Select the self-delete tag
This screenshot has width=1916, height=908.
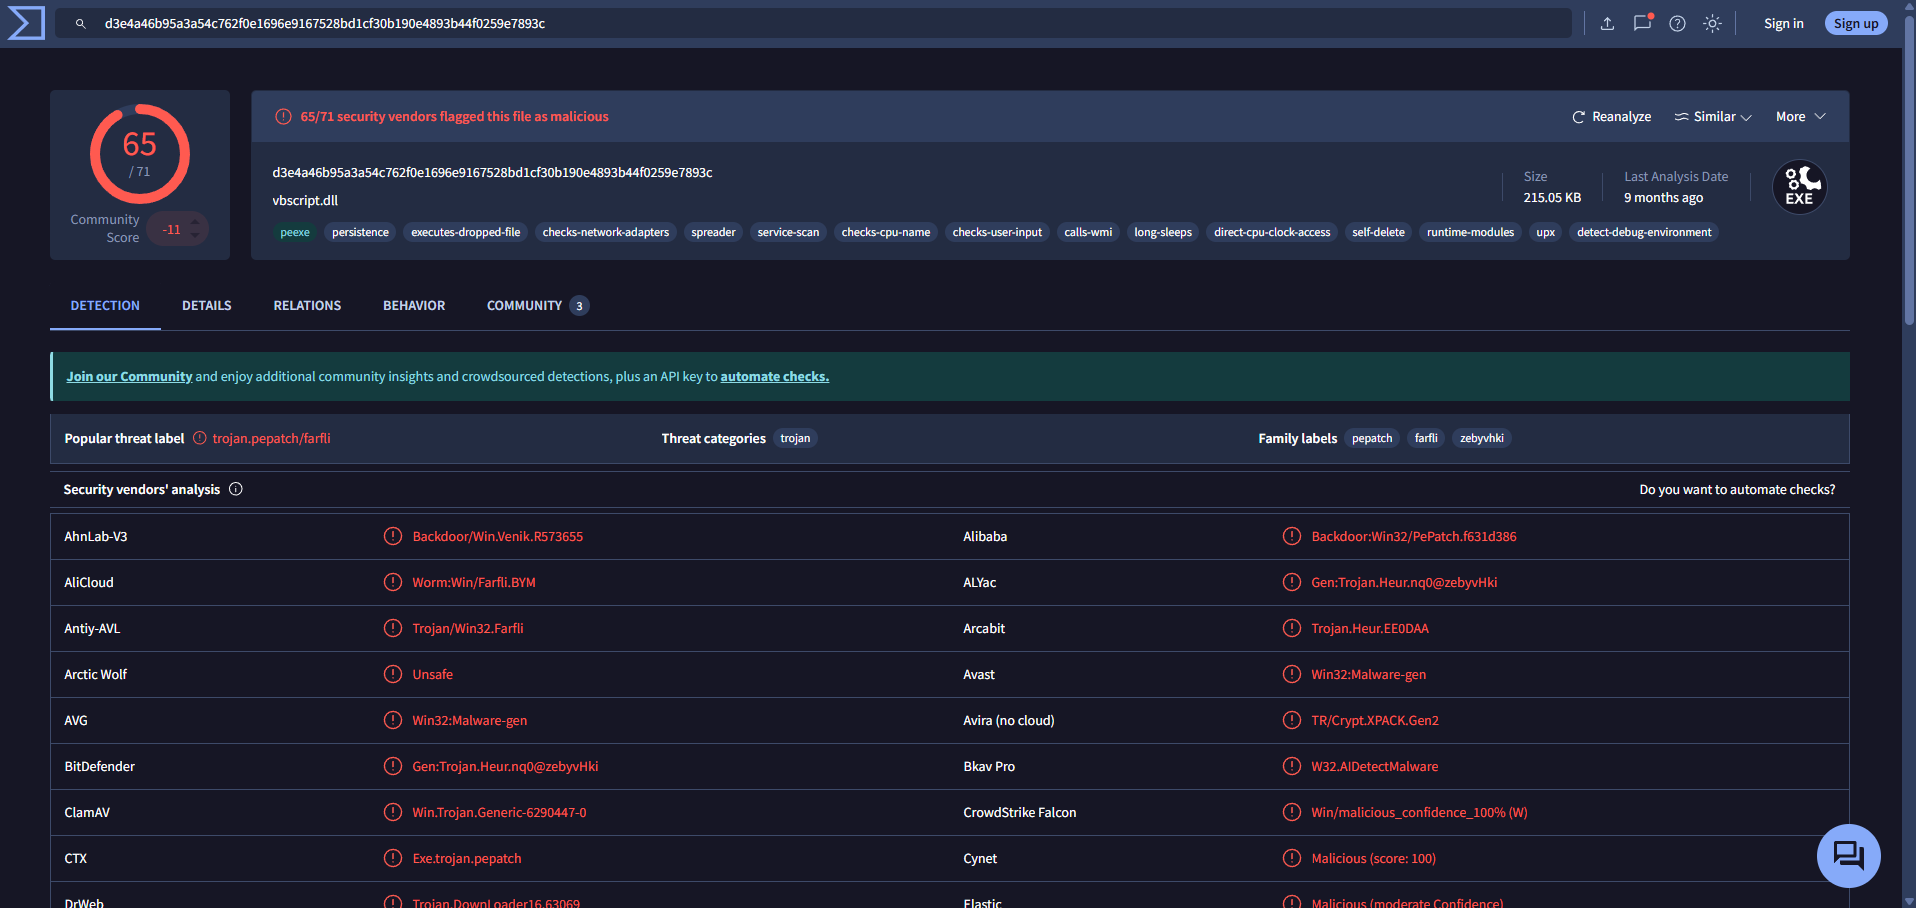coord(1378,232)
